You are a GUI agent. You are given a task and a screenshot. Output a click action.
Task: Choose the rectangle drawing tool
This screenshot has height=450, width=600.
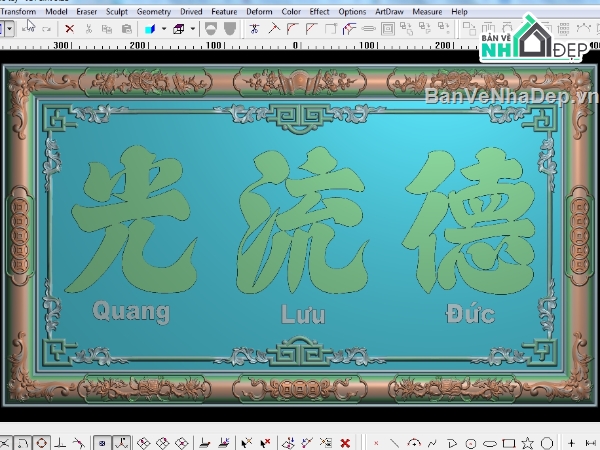(x=509, y=443)
